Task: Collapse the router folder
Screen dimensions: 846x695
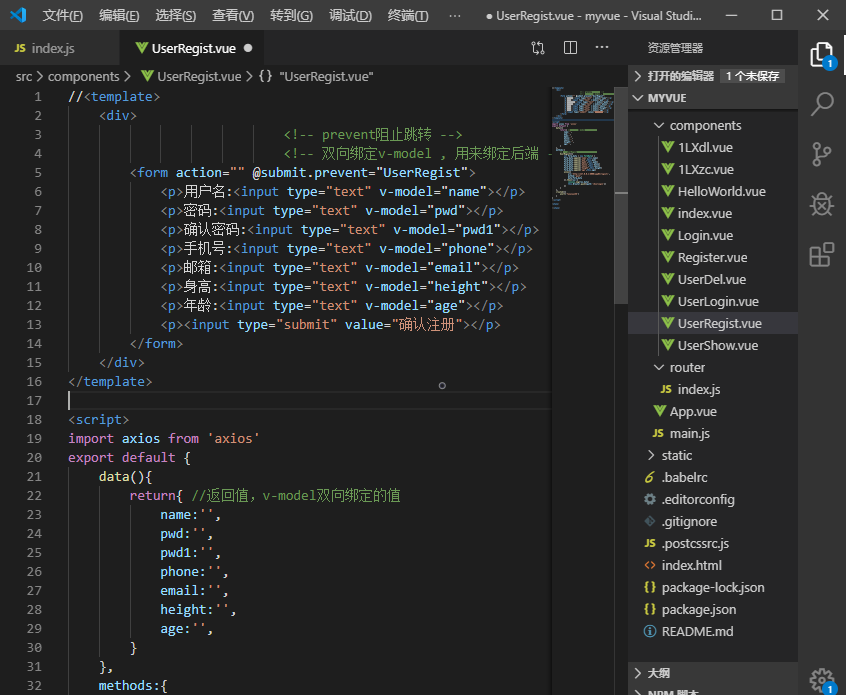Action: click(687, 368)
